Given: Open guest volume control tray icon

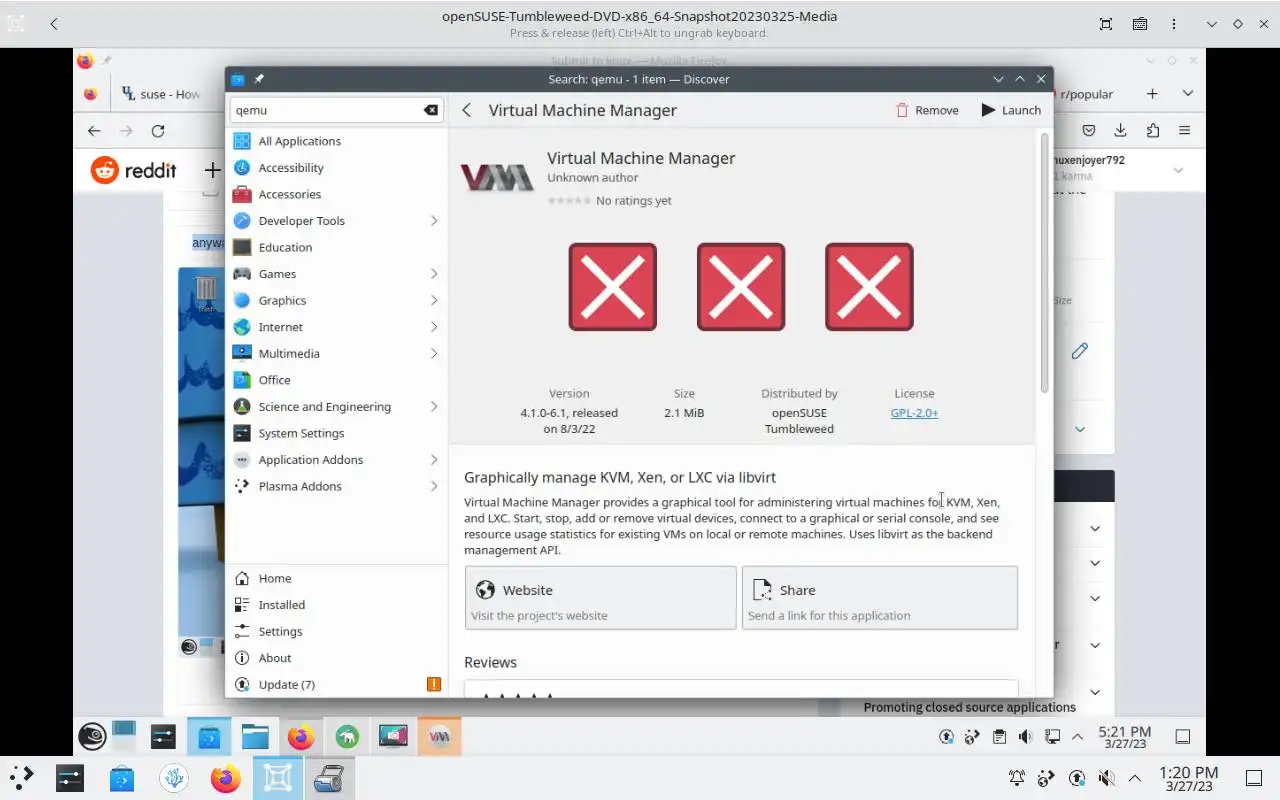Looking at the screenshot, I should click(x=1025, y=737).
